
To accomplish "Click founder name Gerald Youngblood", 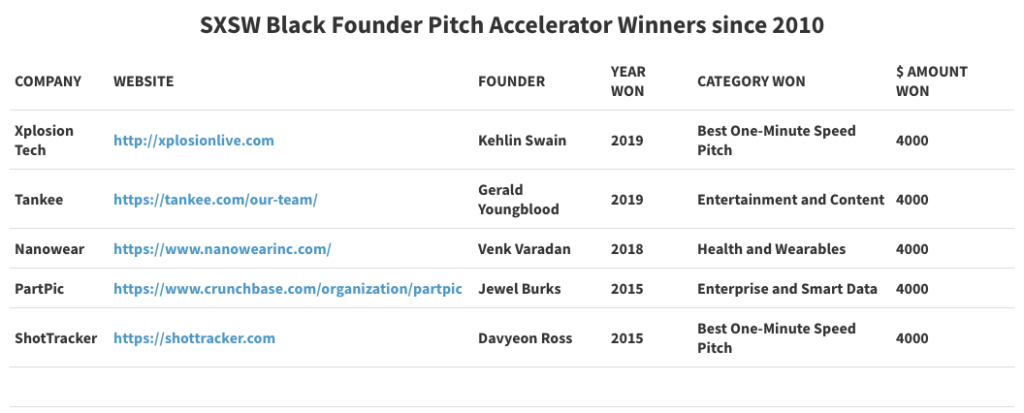I will pyautogui.click(x=519, y=199).
